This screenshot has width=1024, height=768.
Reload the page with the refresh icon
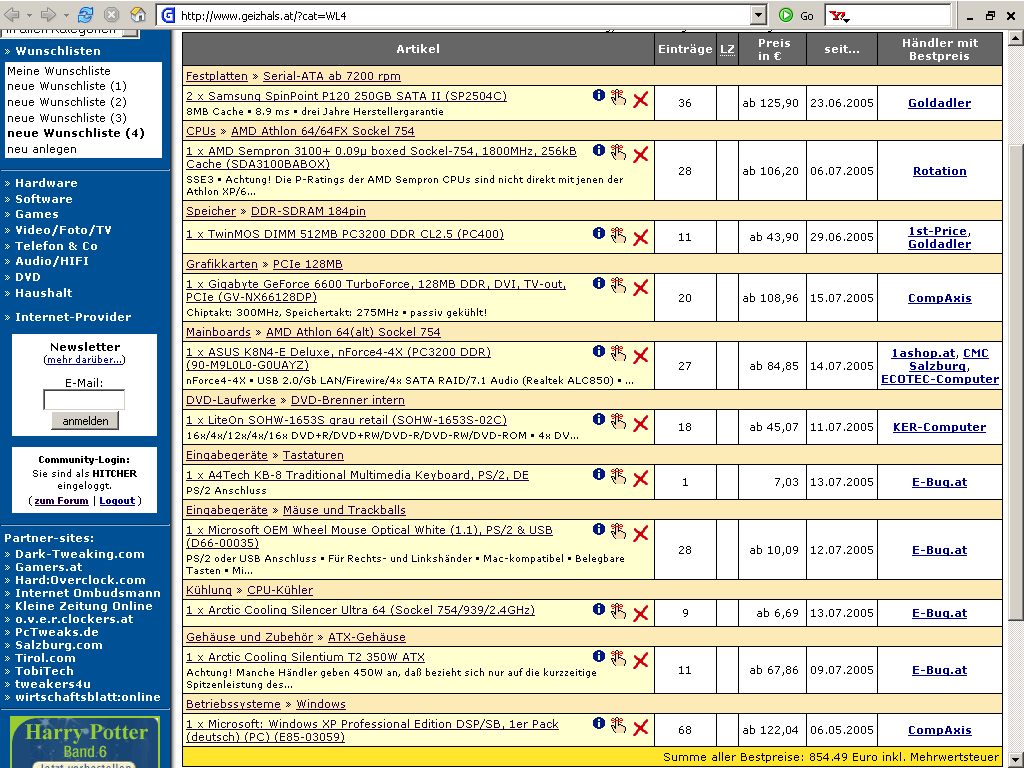point(86,14)
